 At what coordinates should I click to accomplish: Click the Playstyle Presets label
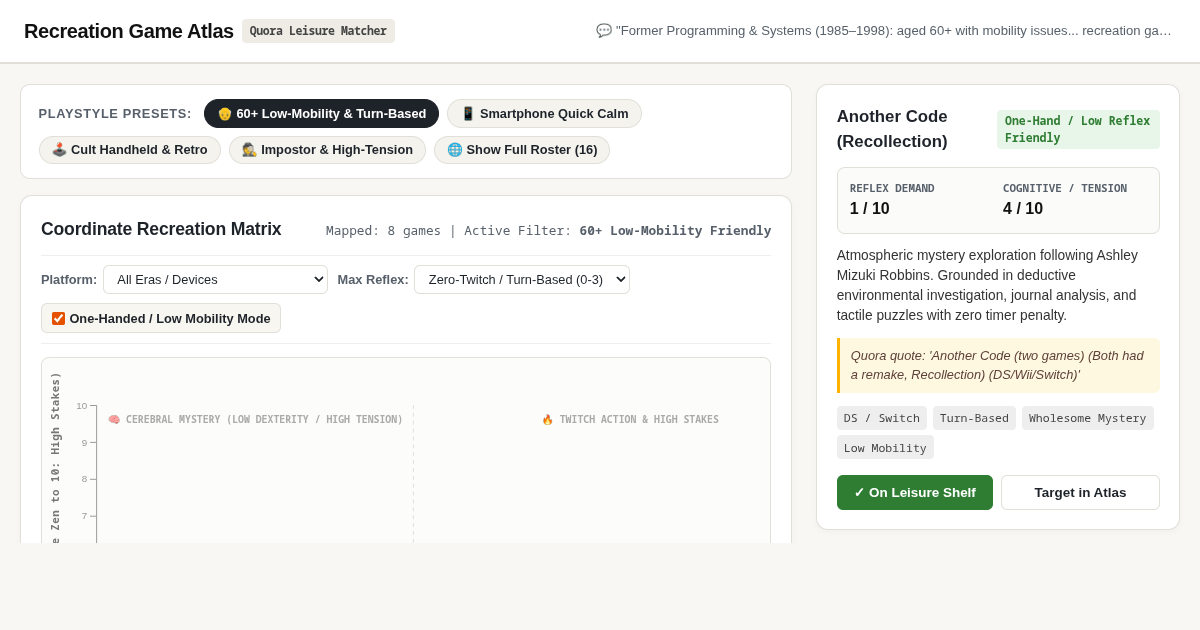tap(115, 114)
